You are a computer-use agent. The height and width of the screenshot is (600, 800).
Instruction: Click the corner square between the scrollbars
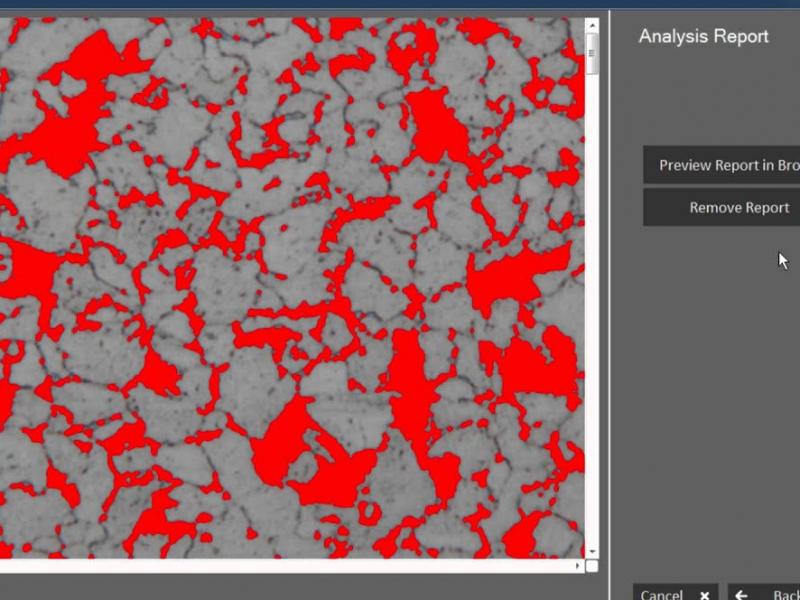coord(592,566)
